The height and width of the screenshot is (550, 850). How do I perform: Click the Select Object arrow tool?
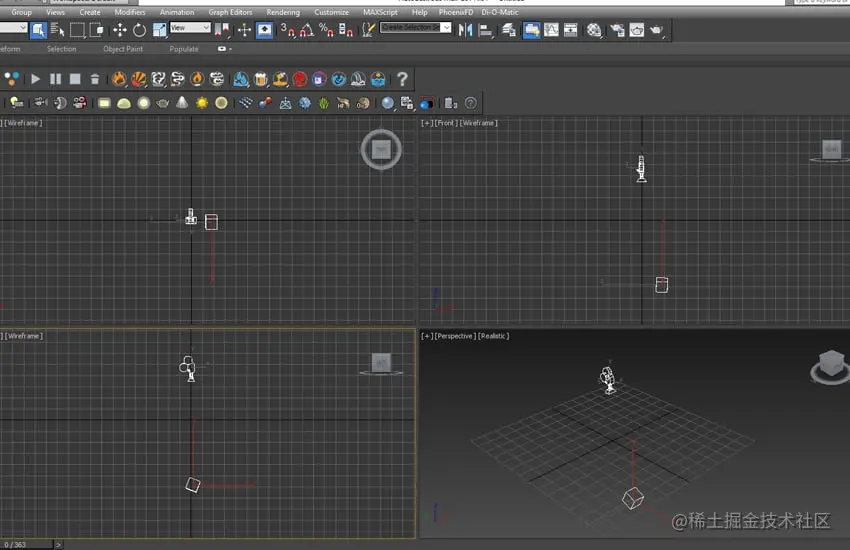coord(38,30)
